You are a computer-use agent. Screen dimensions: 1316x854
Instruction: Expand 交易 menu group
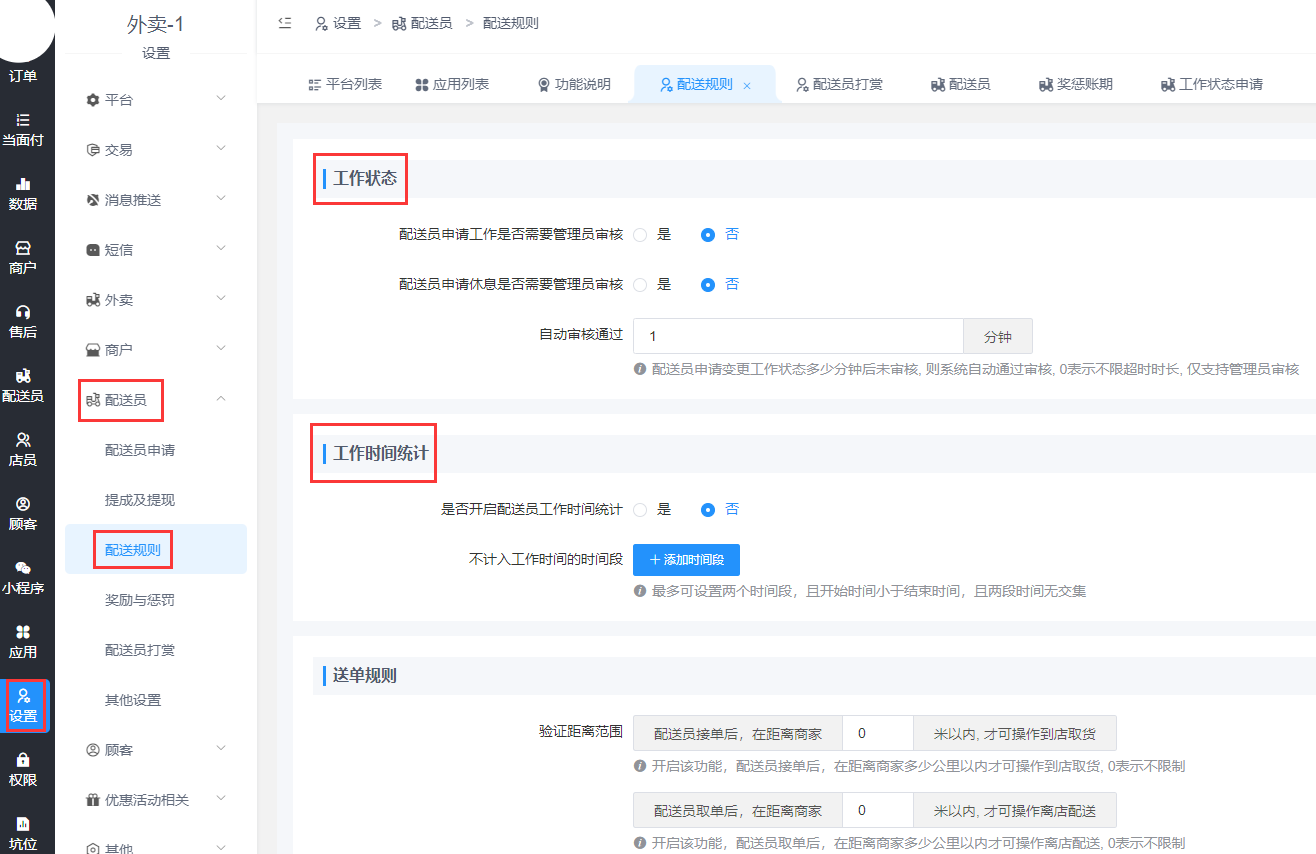[x=156, y=149]
